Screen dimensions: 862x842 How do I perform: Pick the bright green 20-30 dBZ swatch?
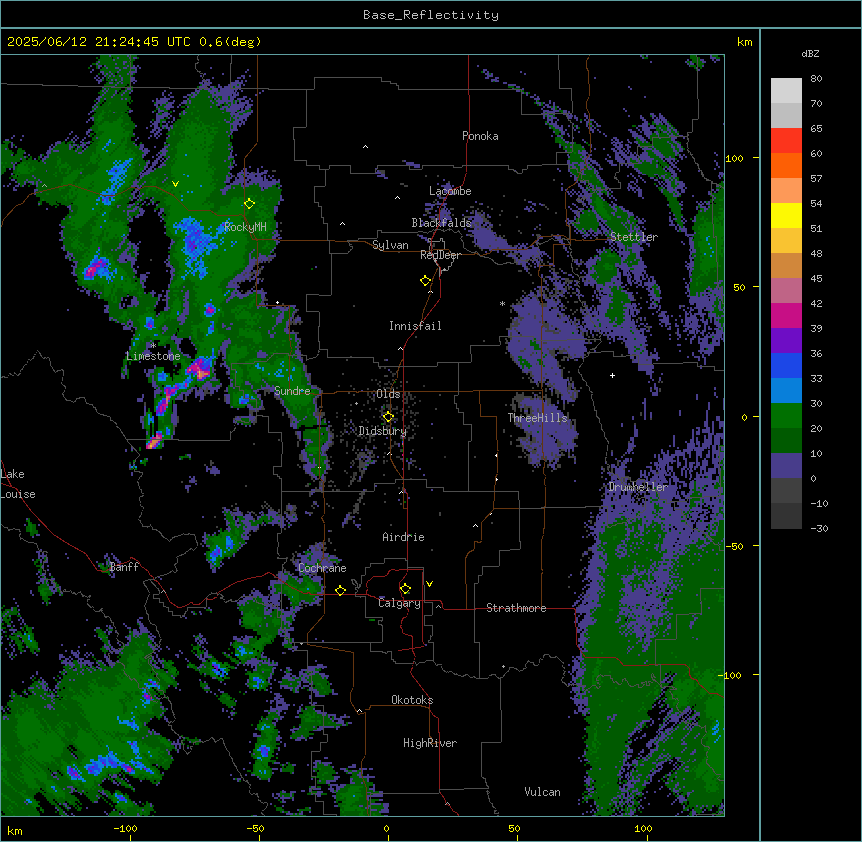coord(786,416)
